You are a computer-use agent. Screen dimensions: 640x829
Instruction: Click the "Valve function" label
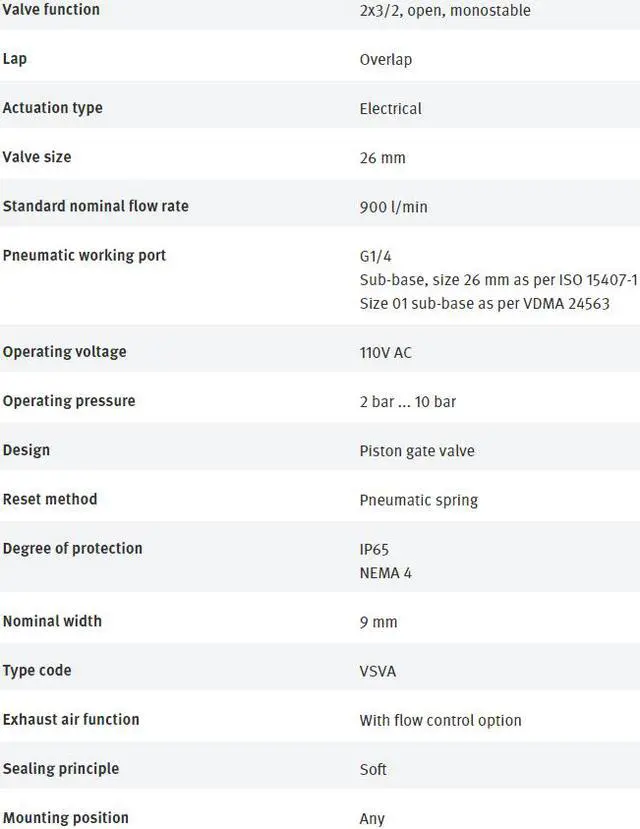51,10
